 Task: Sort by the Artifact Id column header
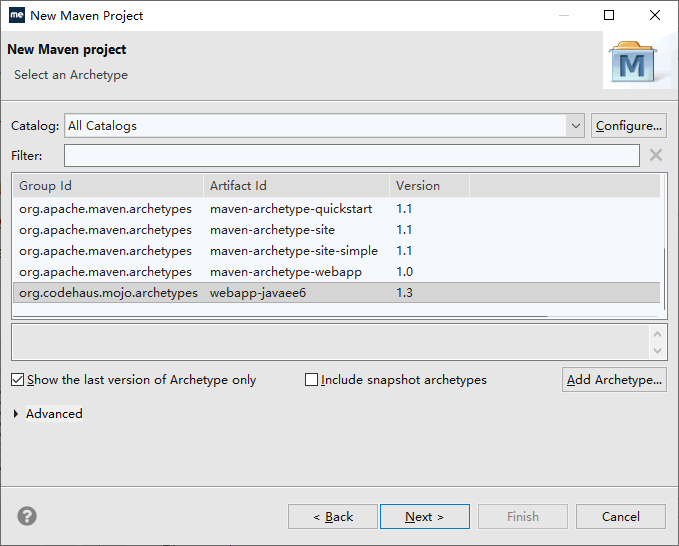tap(297, 186)
